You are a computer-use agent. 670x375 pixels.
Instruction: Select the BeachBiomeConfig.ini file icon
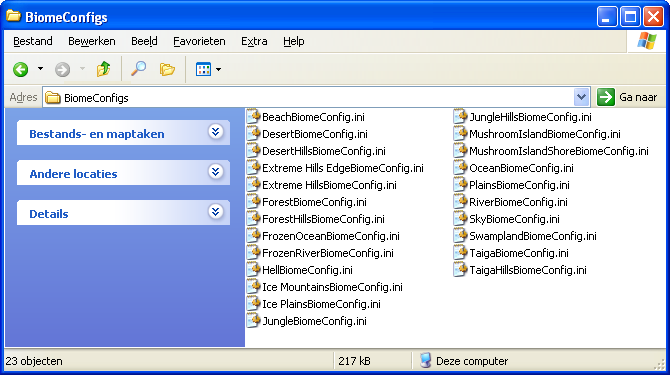(253, 117)
